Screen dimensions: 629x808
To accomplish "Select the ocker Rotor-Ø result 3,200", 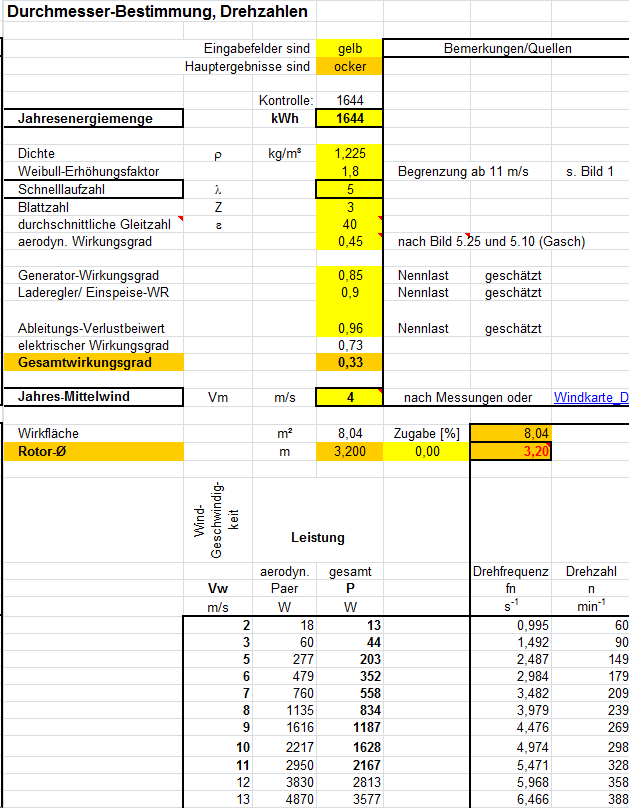I will click(349, 452).
